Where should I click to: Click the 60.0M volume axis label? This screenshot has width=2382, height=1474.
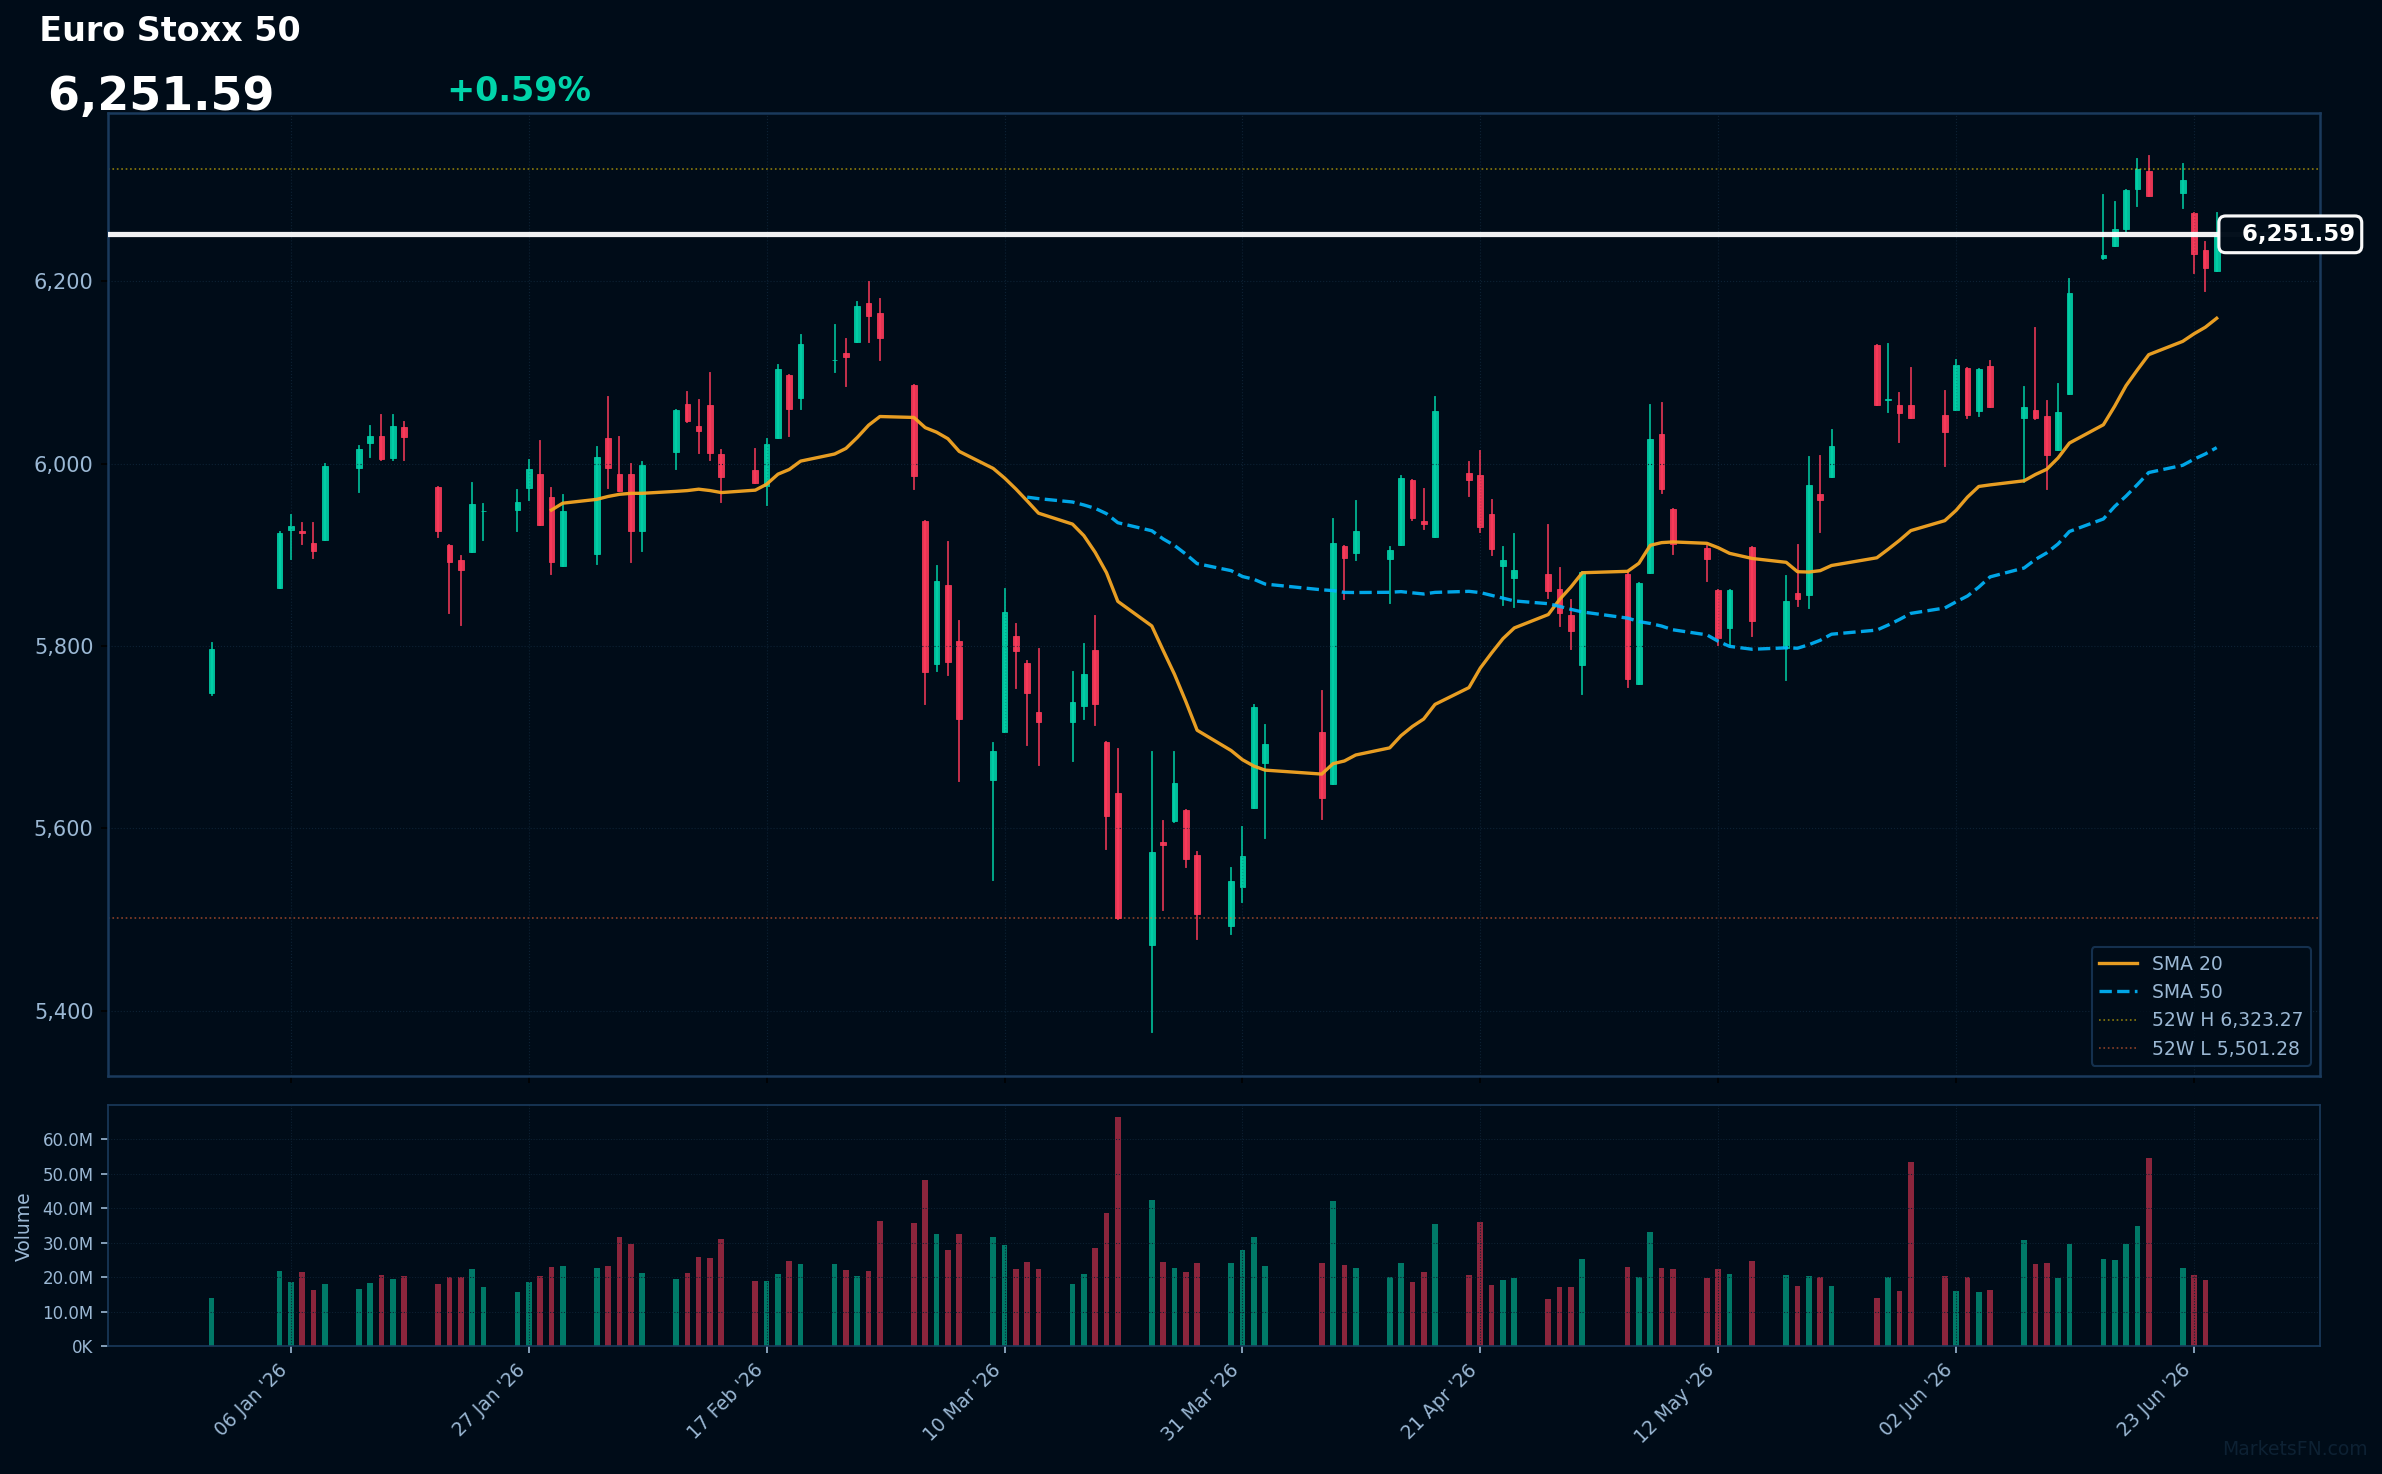point(68,1140)
